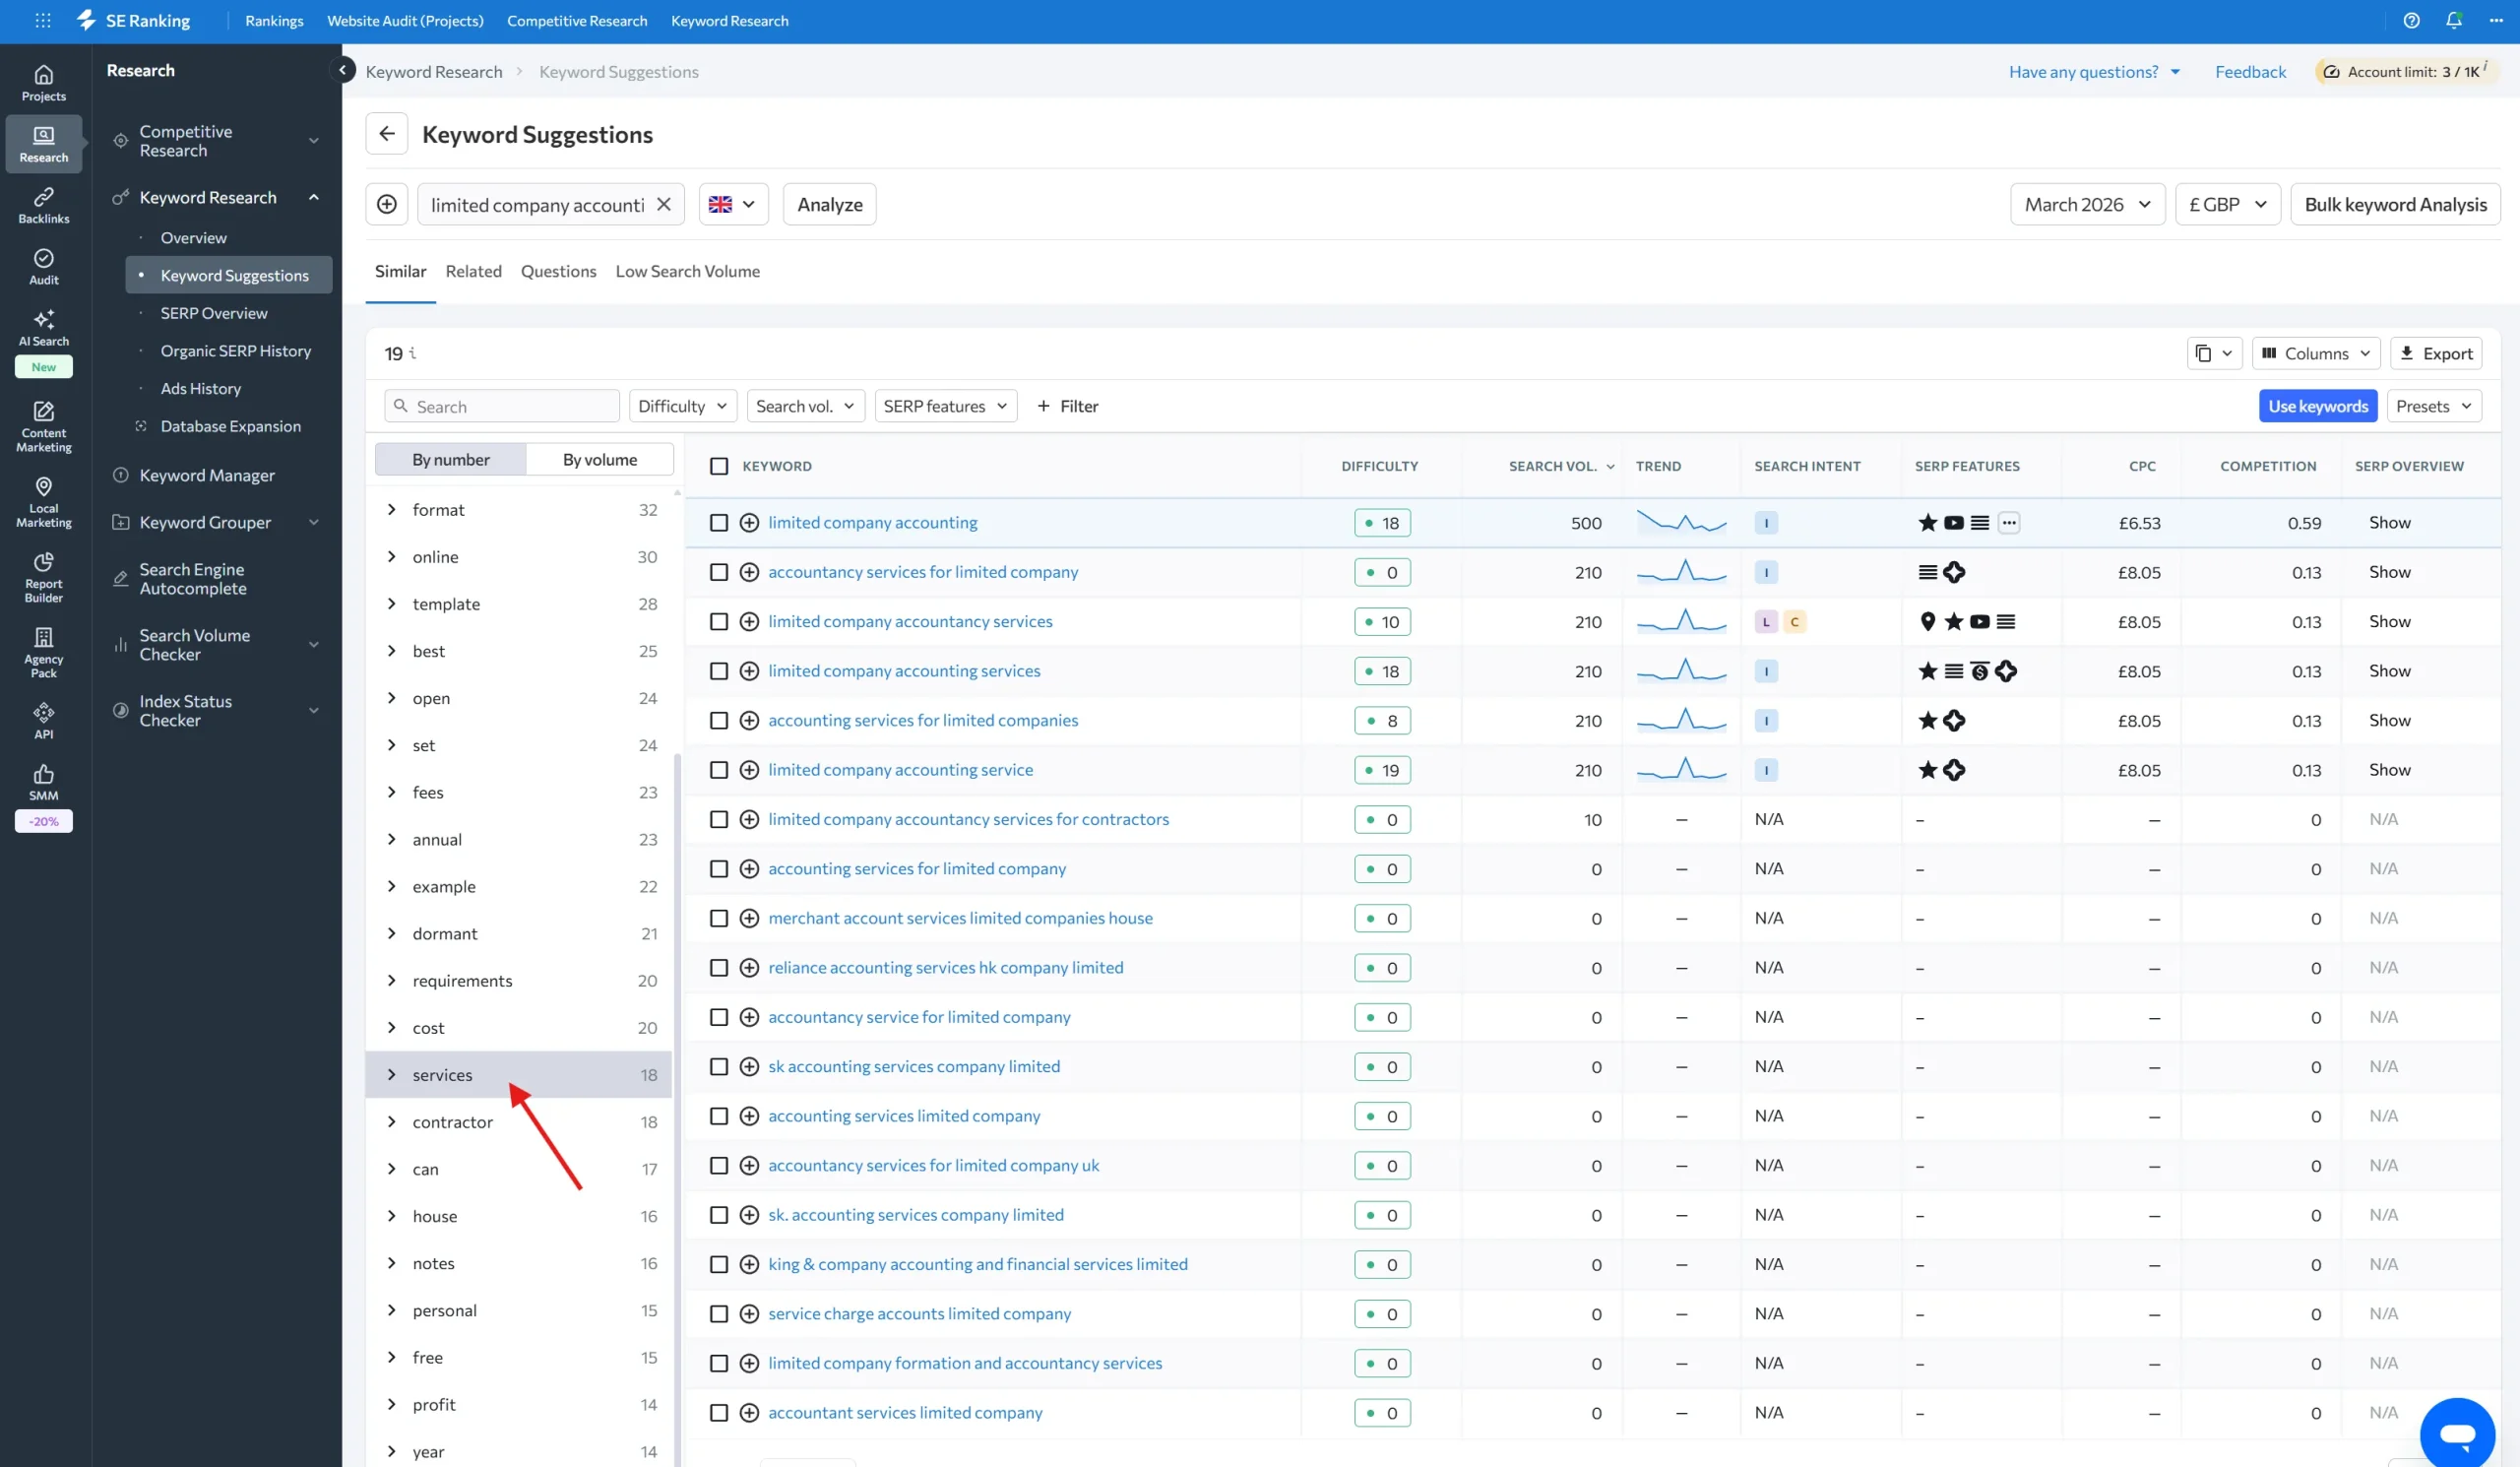Open the Difficulty filter dropdown
2520x1467 pixels.
click(x=683, y=406)
